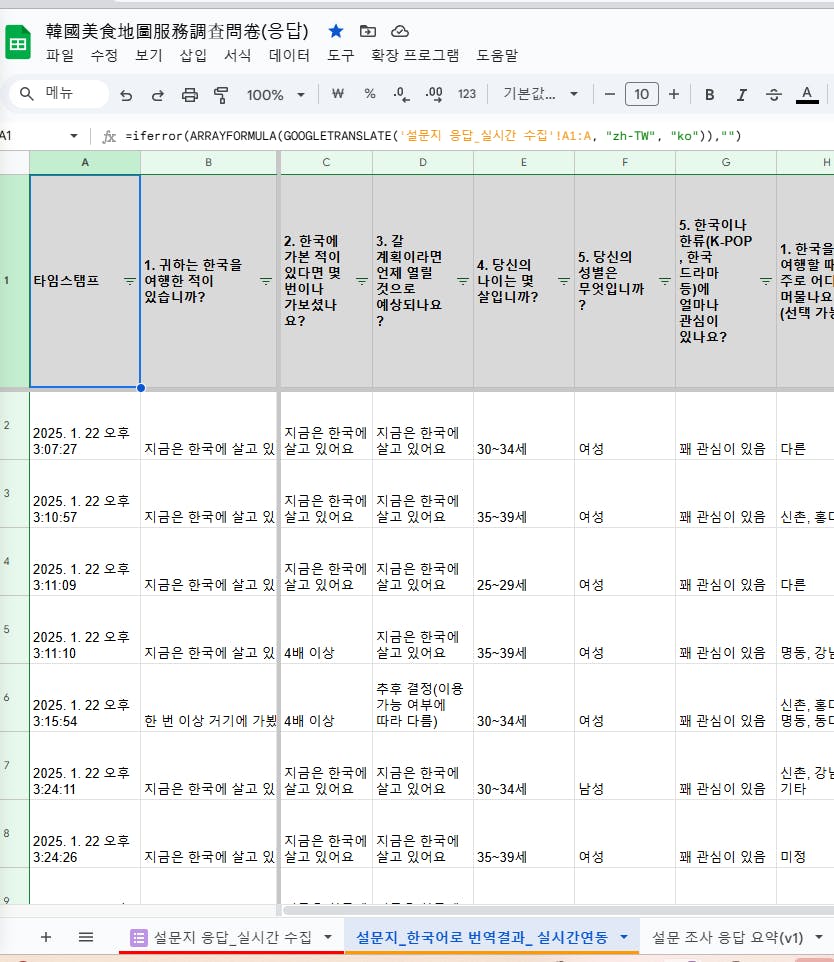Image resolution: width=834 pixels, height=962 pixels.
Task: Open the 도구 menu
Action: point(341,55)
